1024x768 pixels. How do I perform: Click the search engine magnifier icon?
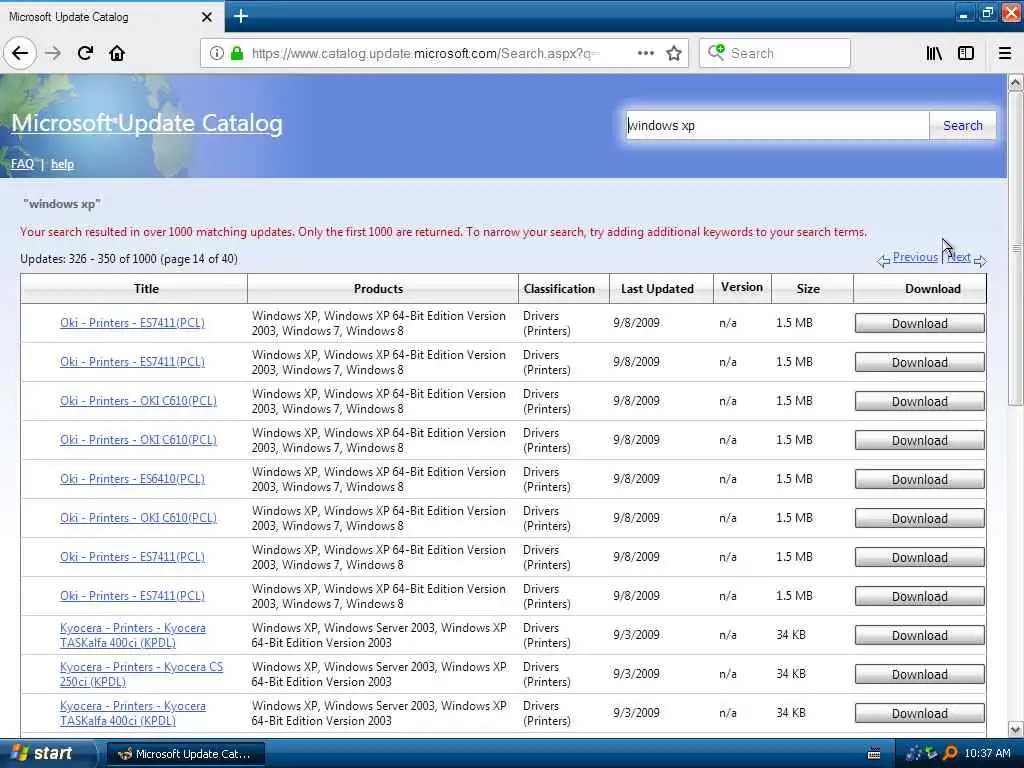716,52
